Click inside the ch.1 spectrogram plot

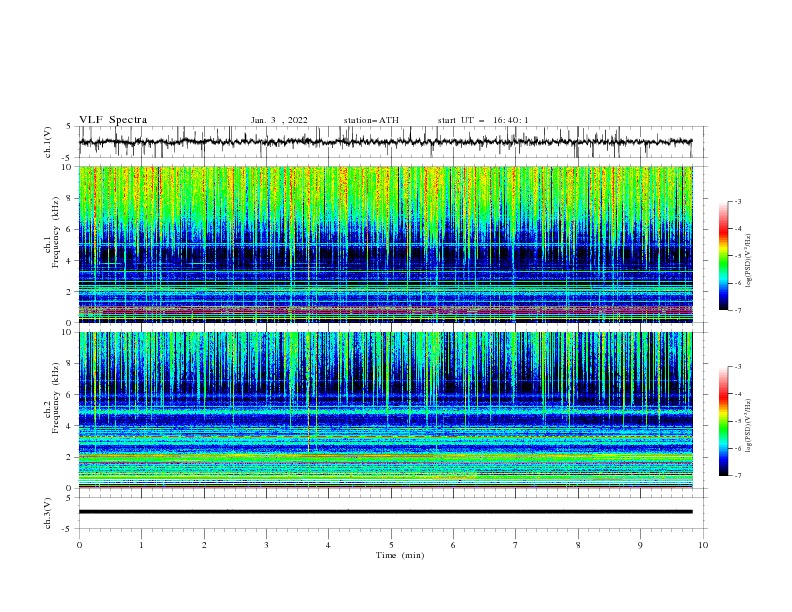pyautogui.click(x=385, y=244)
